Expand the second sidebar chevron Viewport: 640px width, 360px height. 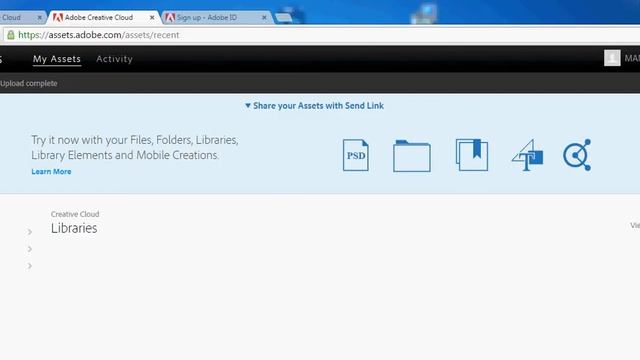point(30,249)
